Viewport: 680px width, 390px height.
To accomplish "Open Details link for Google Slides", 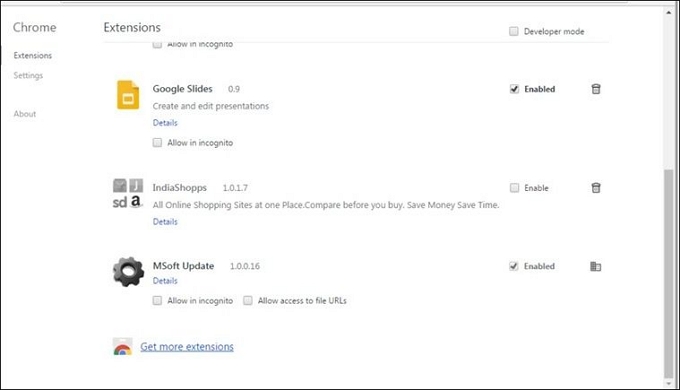I will (x=165, y=123).
